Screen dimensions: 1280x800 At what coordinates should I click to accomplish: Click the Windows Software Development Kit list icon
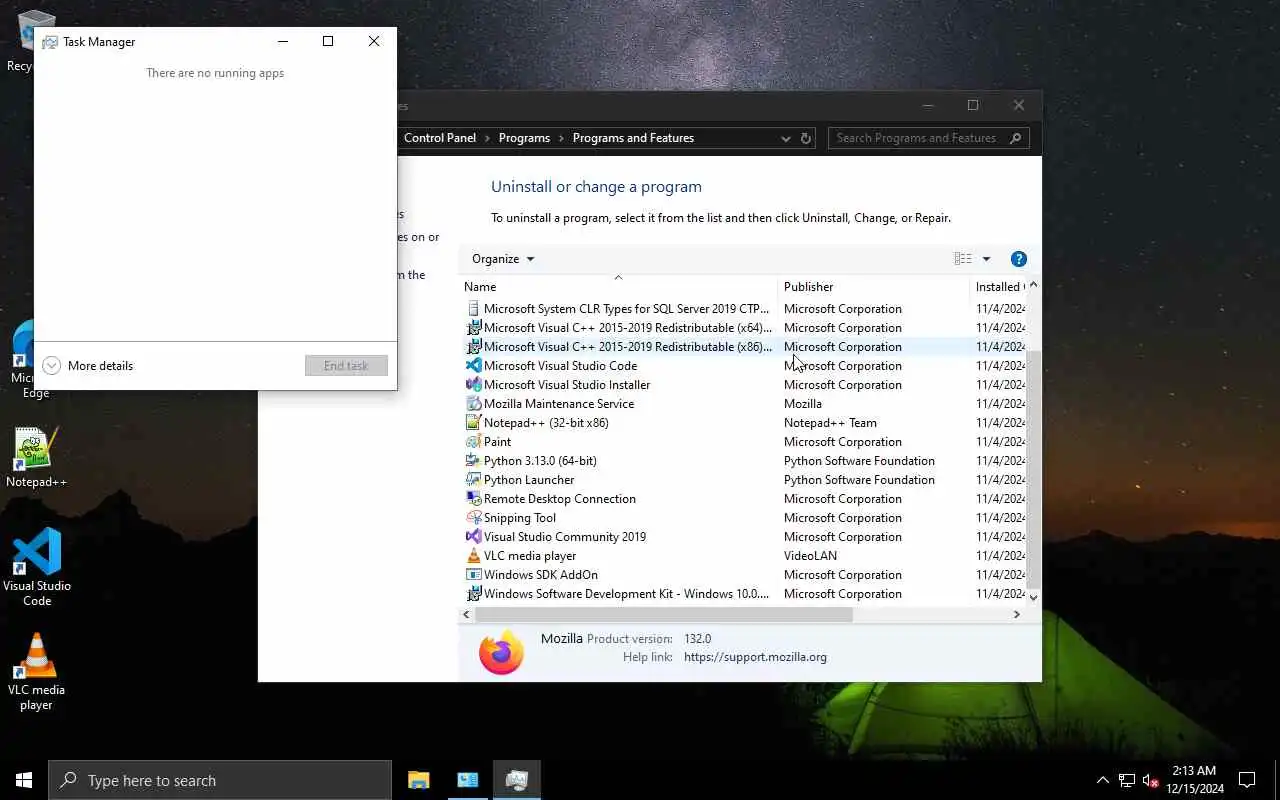pyautogui.click(x=474, y=594)
